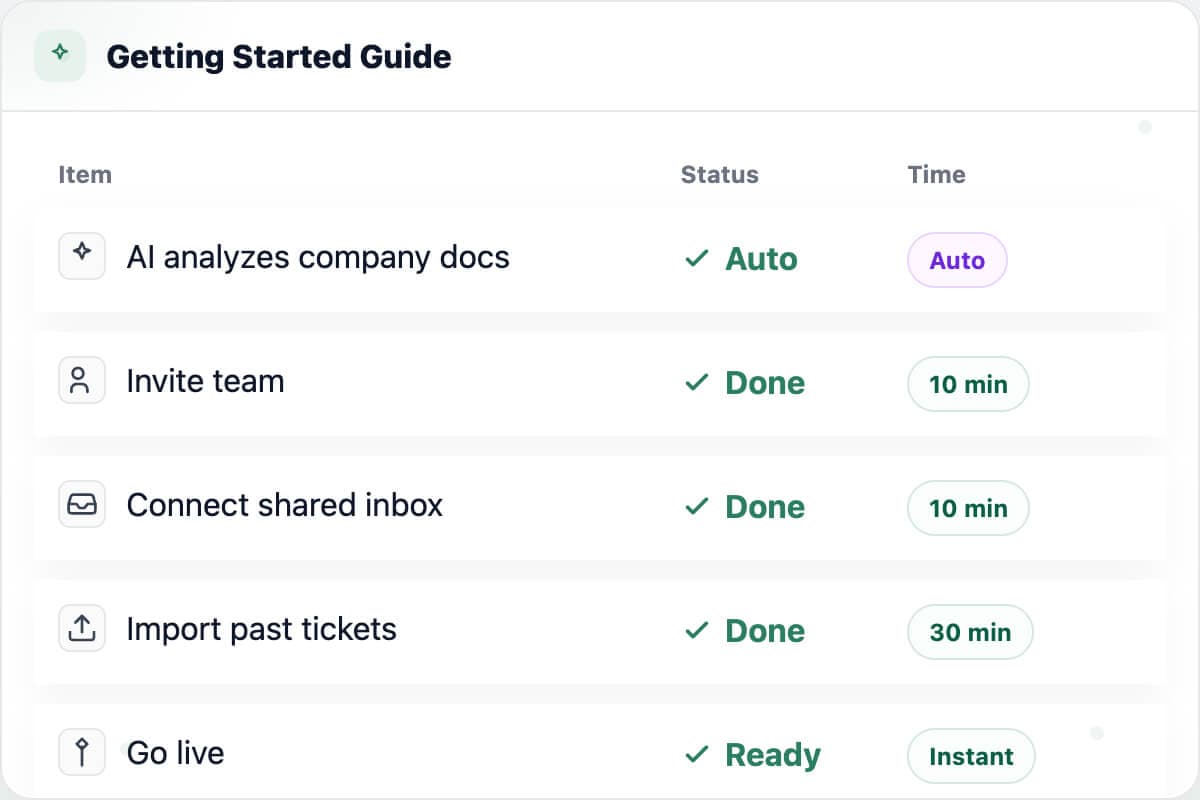Open the purple Auto time badge
Image resolution: width=1200 pixels, height=800 pixels.
click(x=957, y=260)
